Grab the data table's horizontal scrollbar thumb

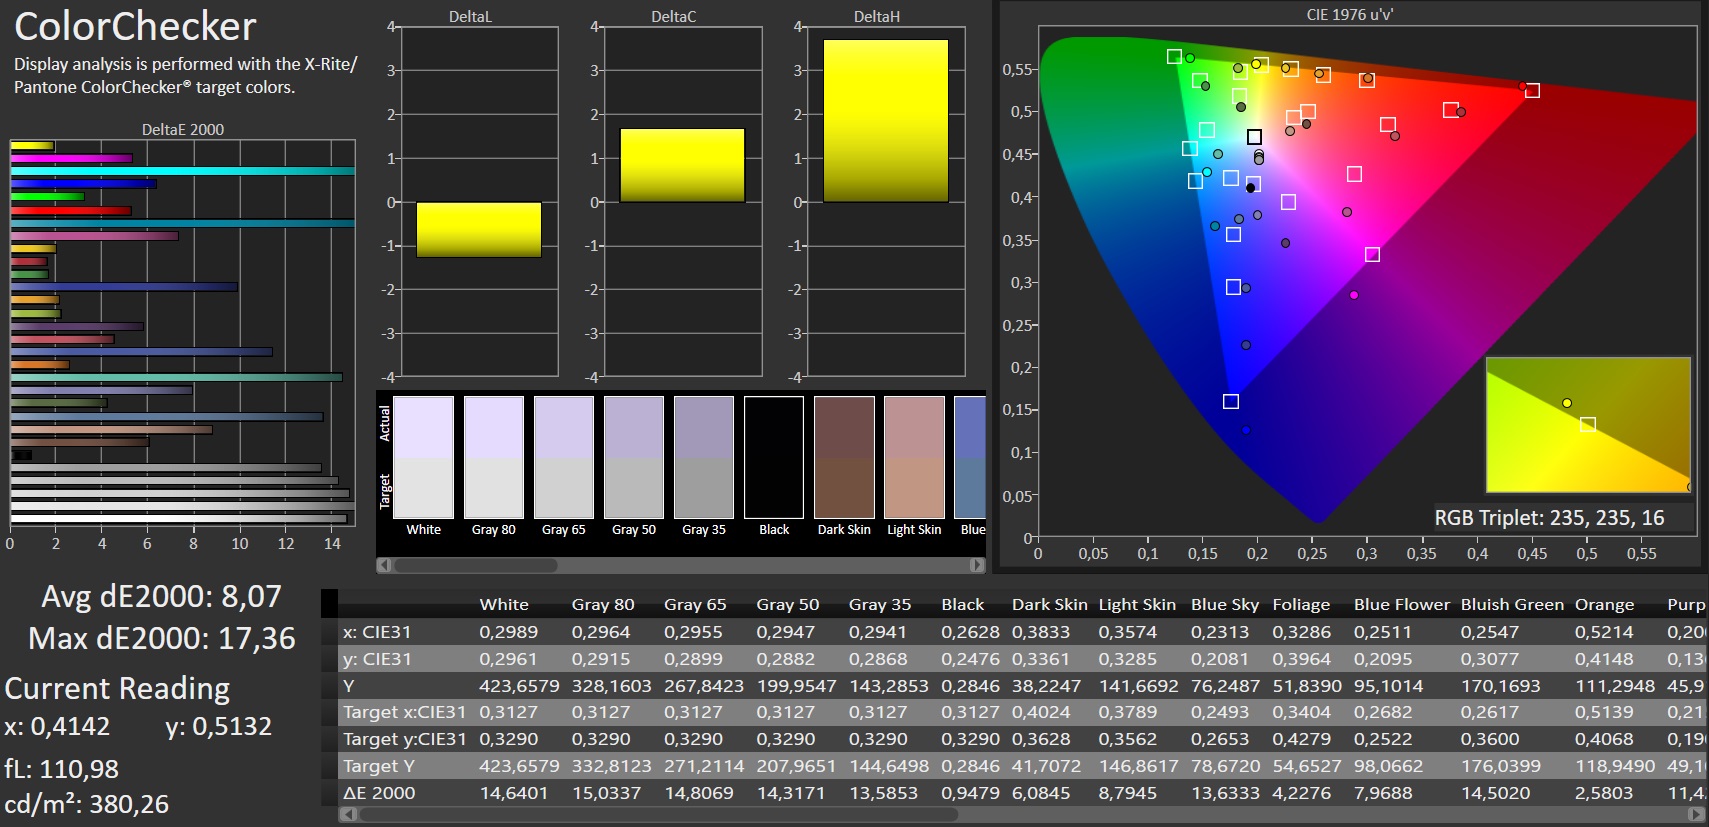click(x=659, y=814)
